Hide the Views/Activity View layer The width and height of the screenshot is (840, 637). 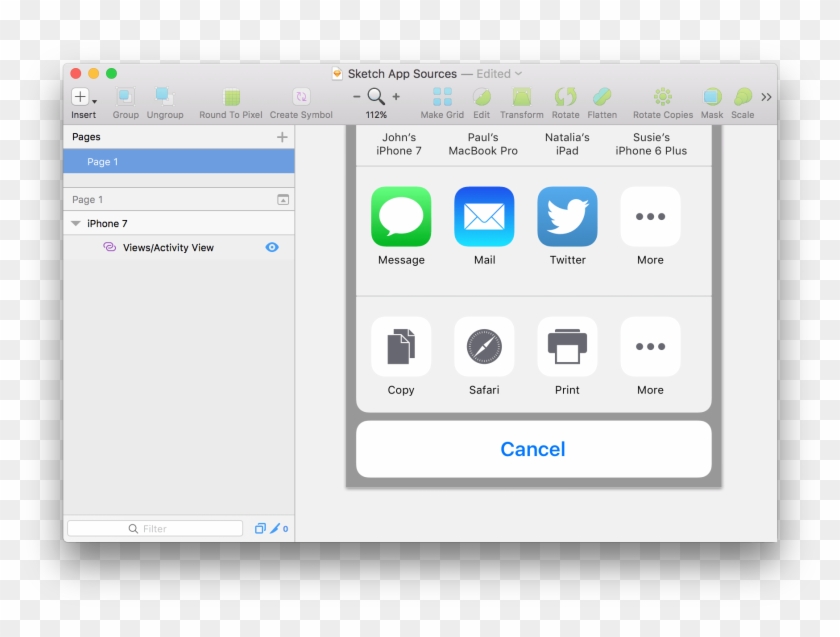(x=272, y=247)
